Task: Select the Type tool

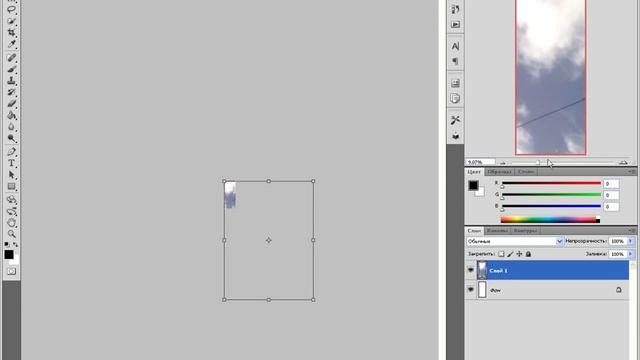Action: (11, 163)
